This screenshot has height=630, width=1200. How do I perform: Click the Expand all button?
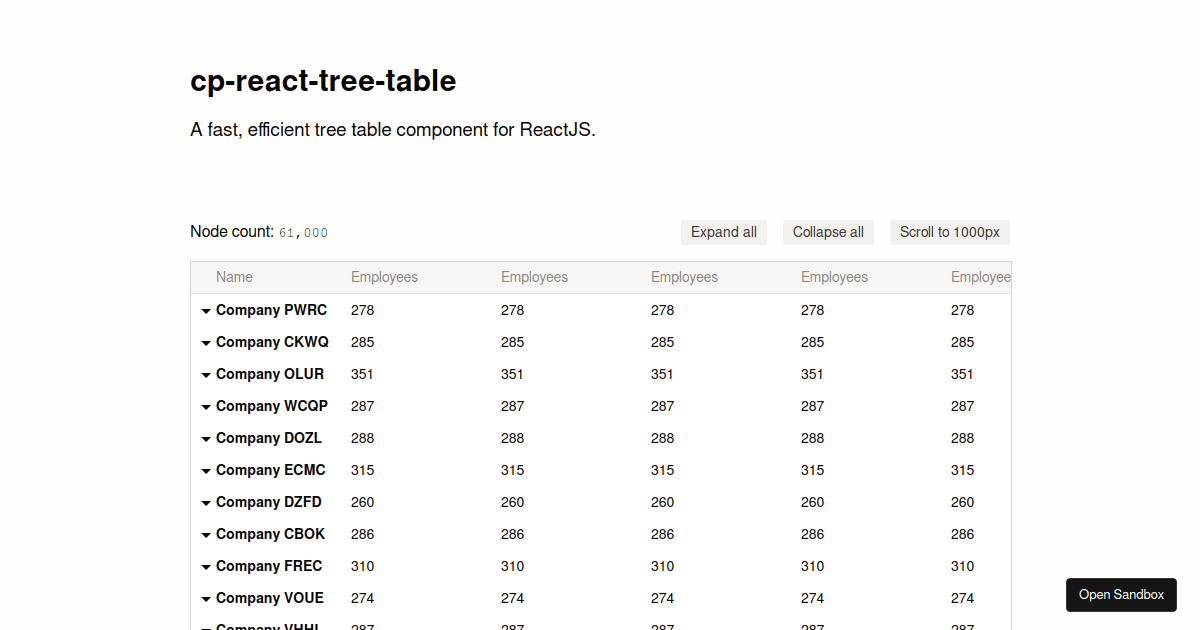[x=723, y=232]
